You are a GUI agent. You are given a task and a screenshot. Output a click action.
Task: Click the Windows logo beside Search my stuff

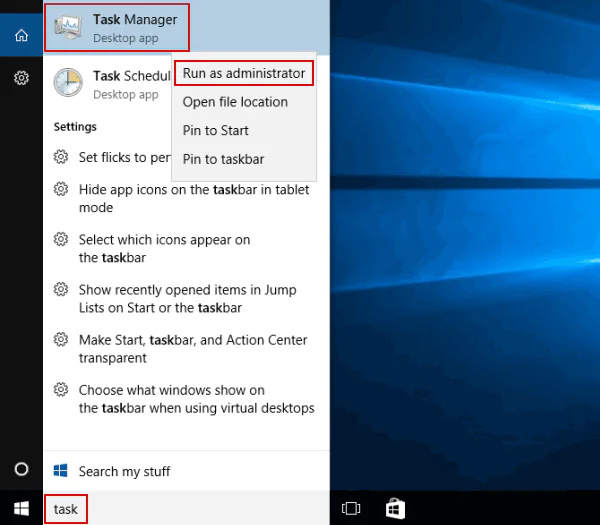point(60,471)
